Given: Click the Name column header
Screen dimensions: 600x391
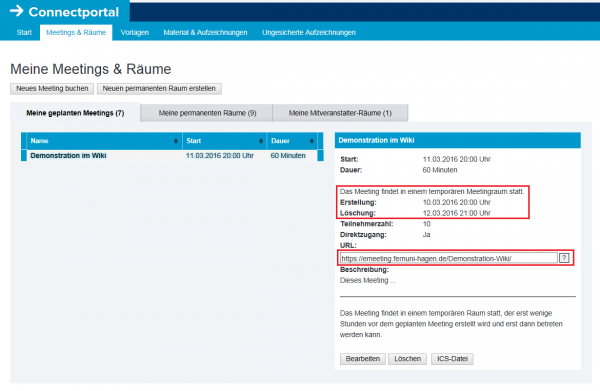Looking at the screenshot, I should pyautogui.click(x=104, y=141).
